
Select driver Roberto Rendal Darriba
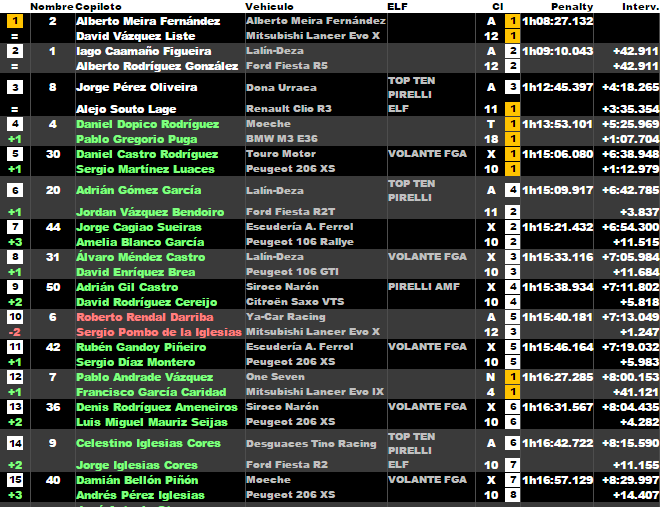pyautogui.click(x=145, y=317)
